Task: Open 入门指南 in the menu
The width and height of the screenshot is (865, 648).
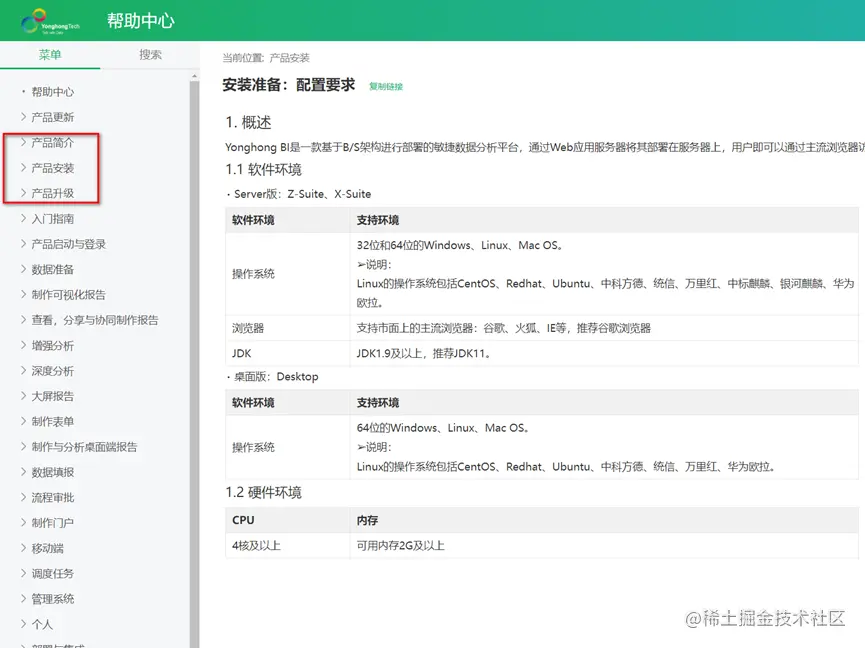Action: click(52, 218)
